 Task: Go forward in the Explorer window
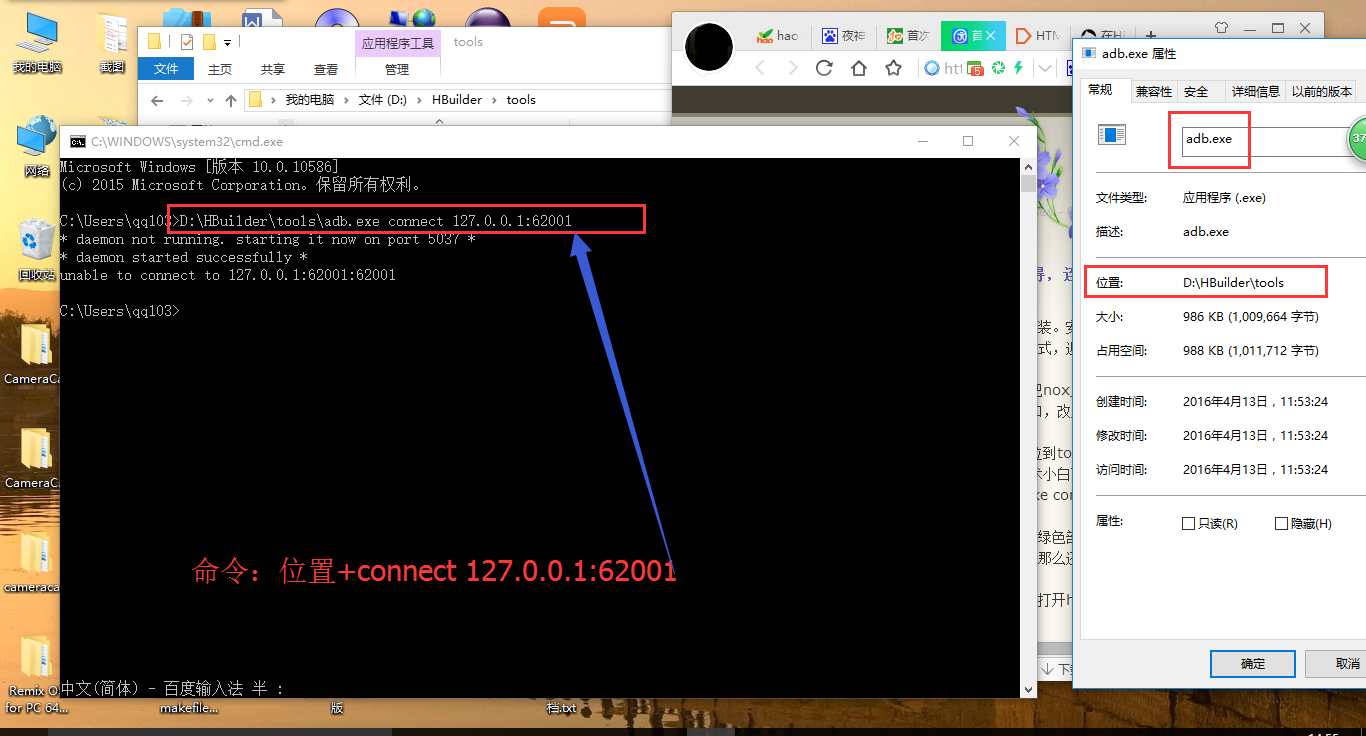pos(187,100)
